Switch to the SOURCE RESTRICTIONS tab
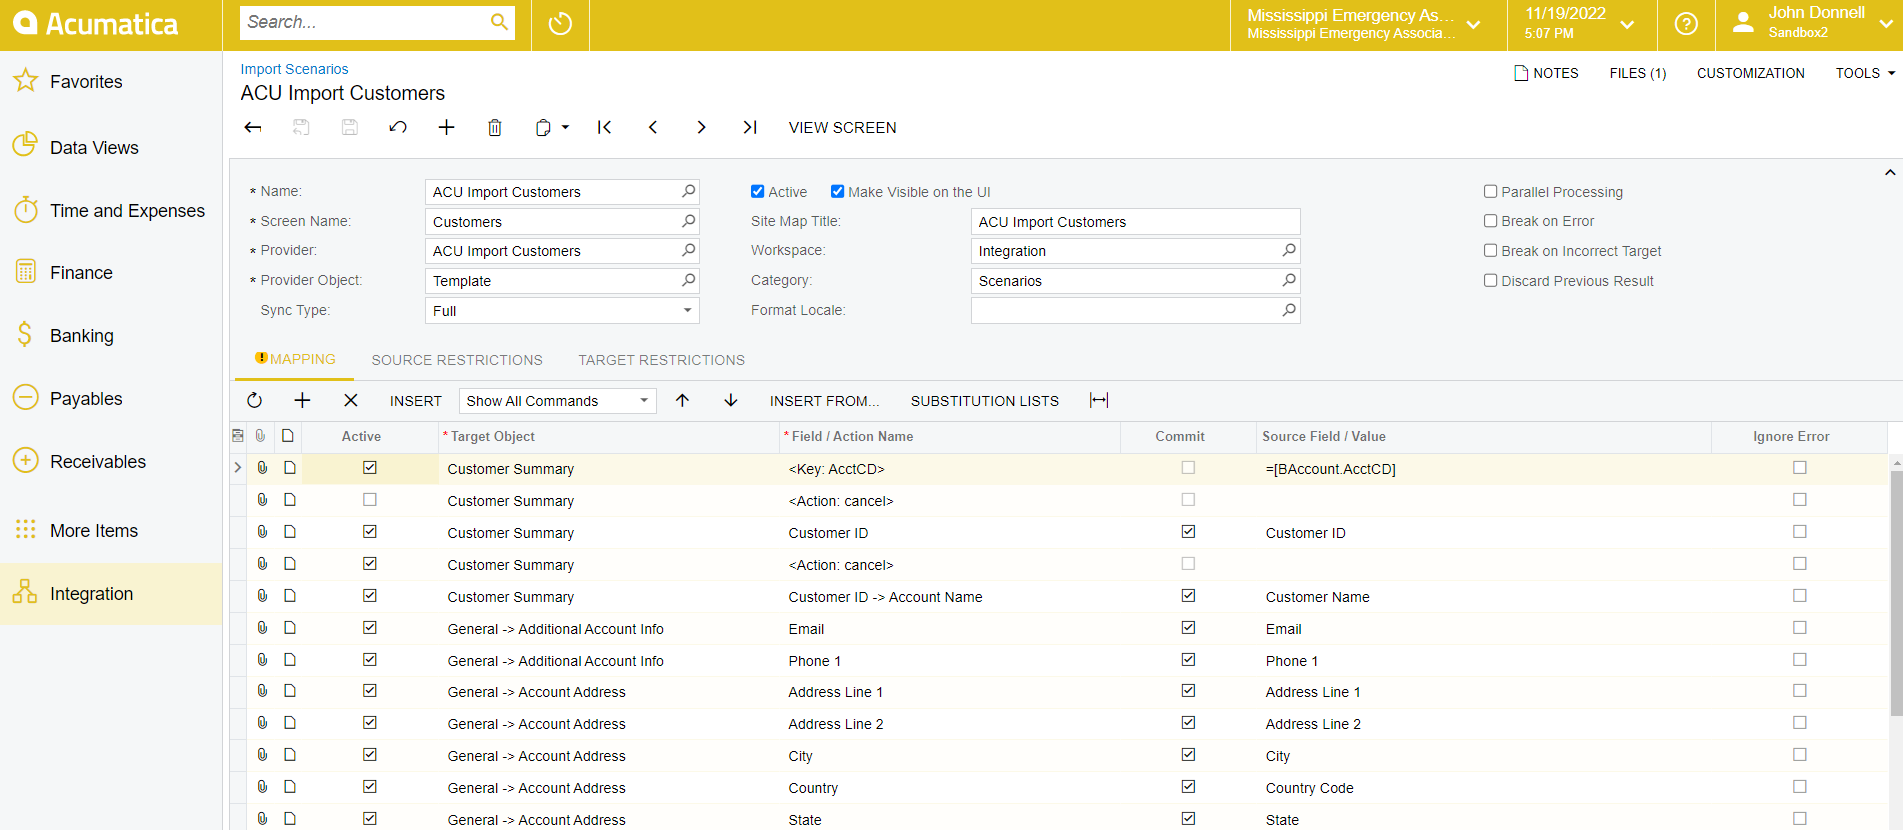The width and height of the screenshot is (1903, 830). coord(457,360)
